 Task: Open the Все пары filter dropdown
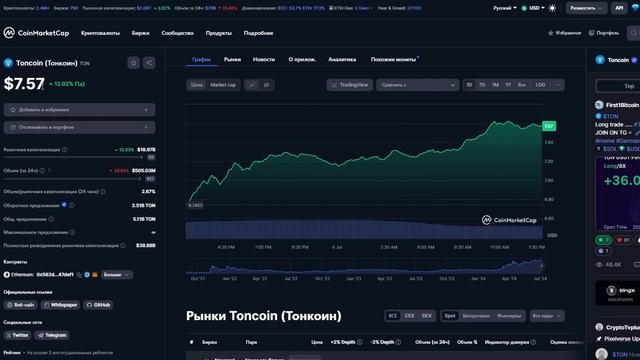click(547, 316)
